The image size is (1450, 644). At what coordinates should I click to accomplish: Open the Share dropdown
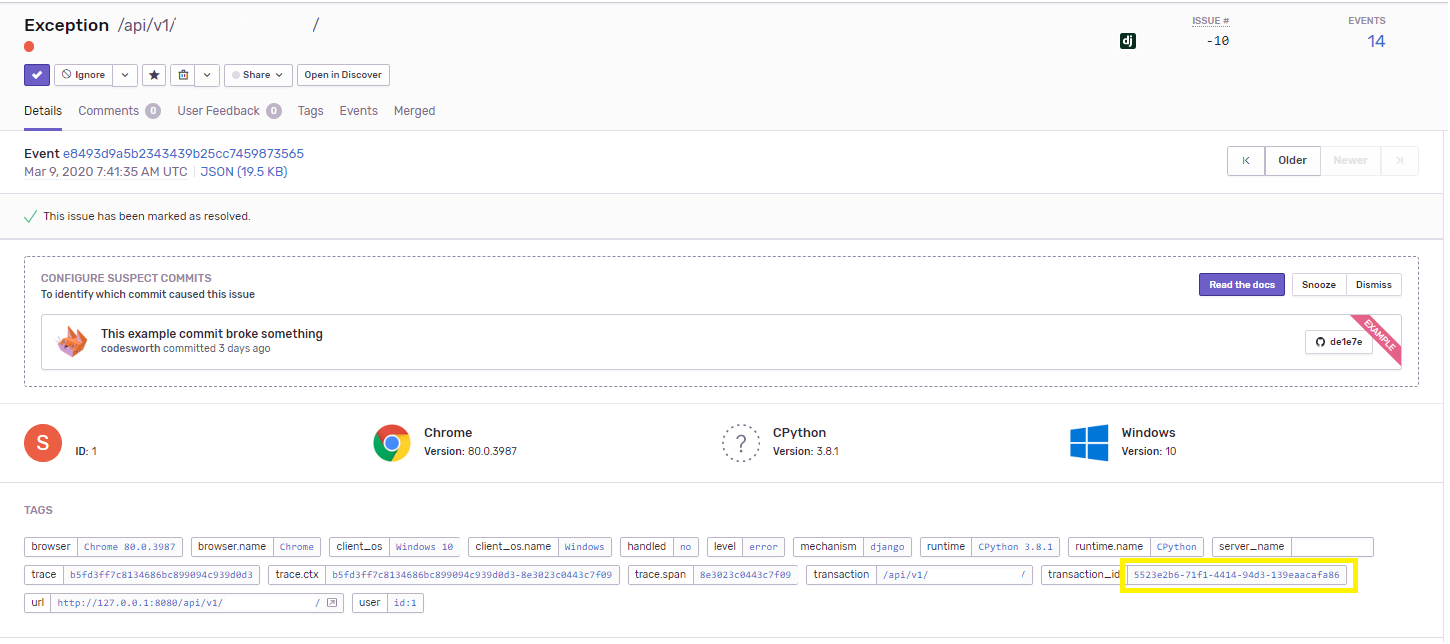[258, 75]
